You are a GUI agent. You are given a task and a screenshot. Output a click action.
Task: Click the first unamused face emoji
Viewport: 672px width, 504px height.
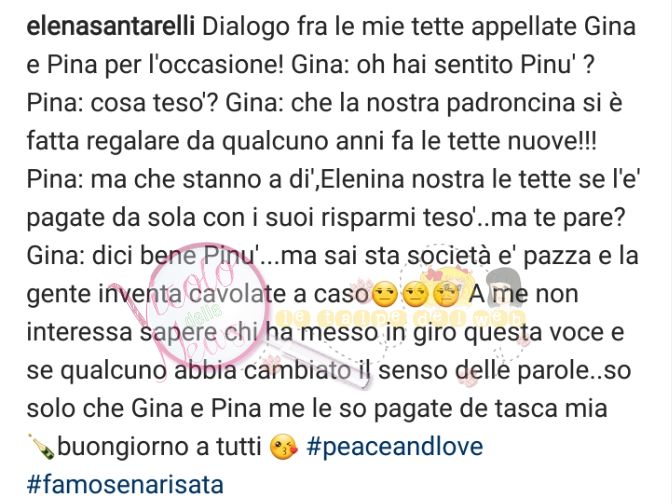tap(385, 295)
